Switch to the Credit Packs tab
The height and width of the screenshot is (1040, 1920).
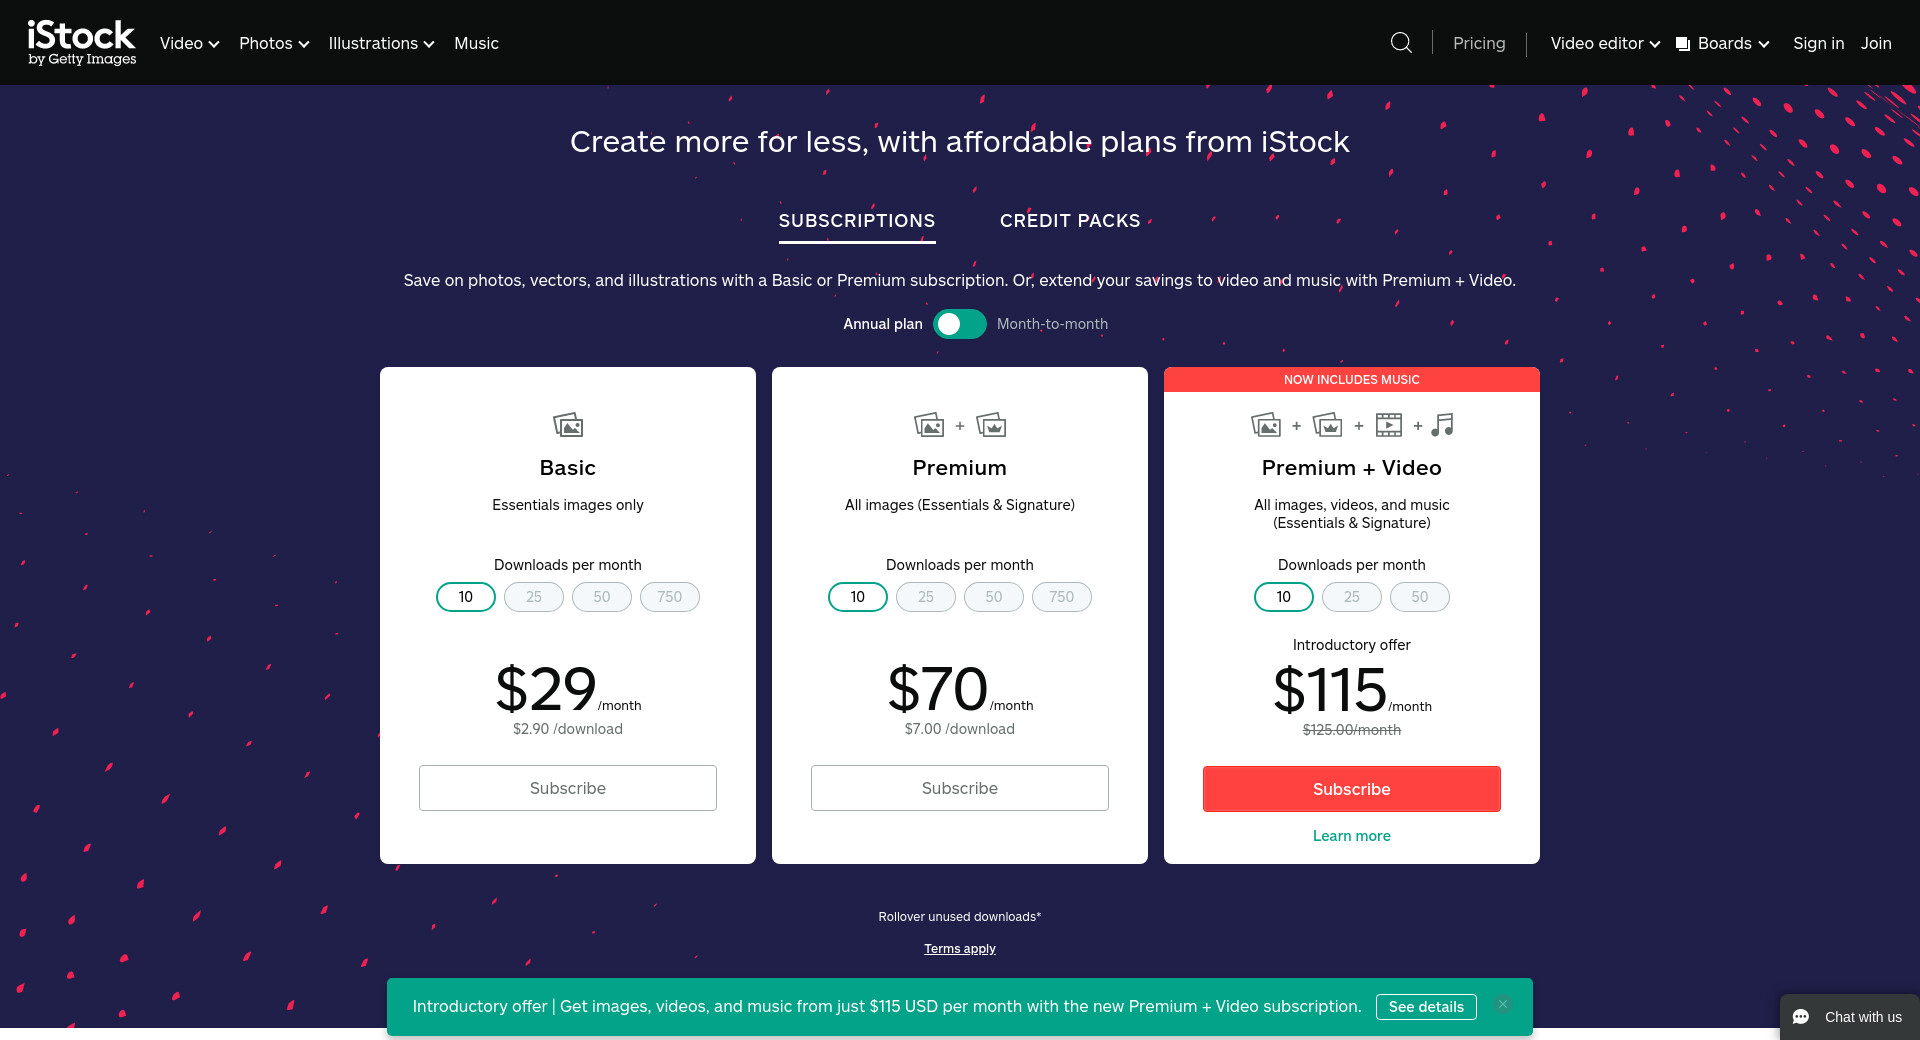point(1070,221)
